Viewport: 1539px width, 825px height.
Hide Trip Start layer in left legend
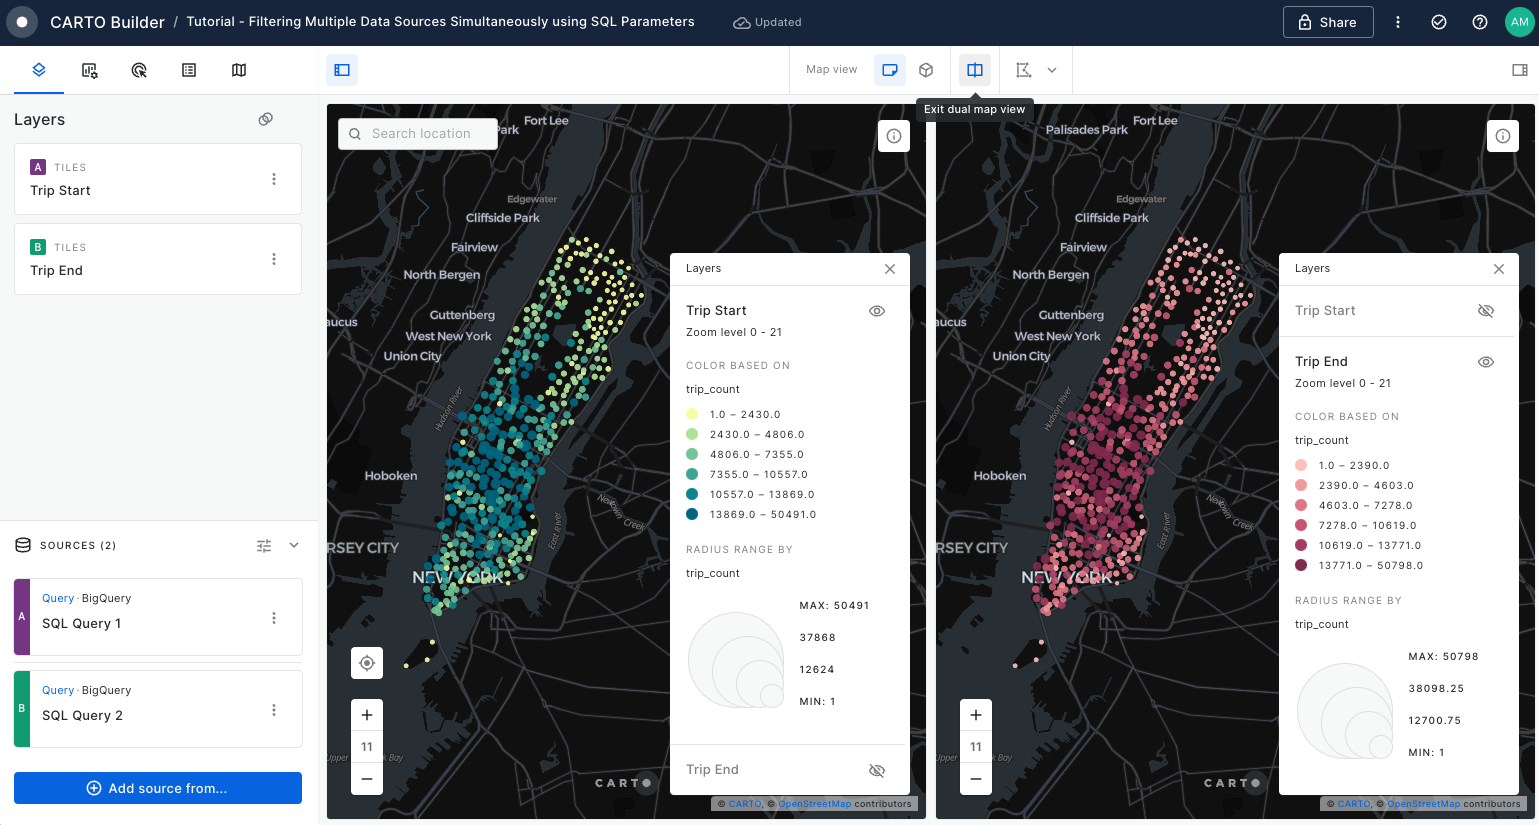point(877,311)
